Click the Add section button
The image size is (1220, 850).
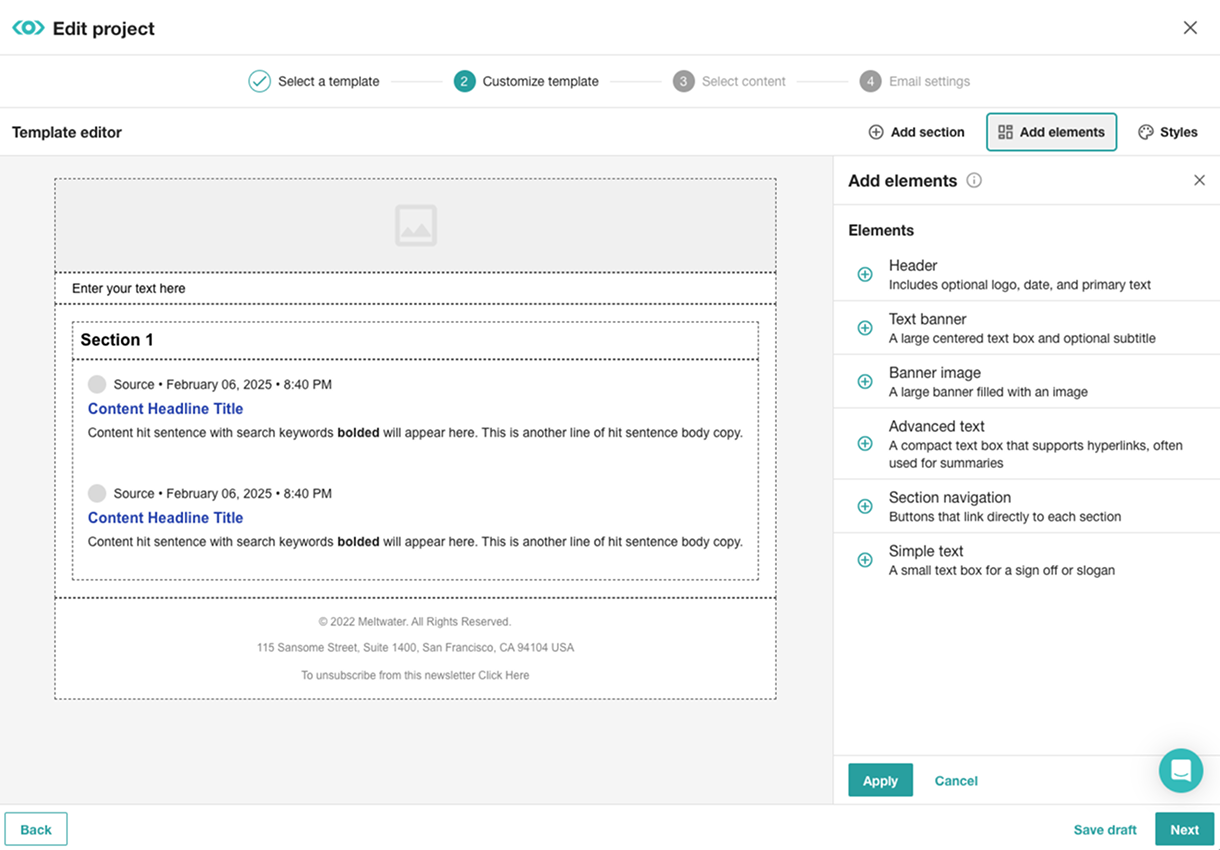916,132
